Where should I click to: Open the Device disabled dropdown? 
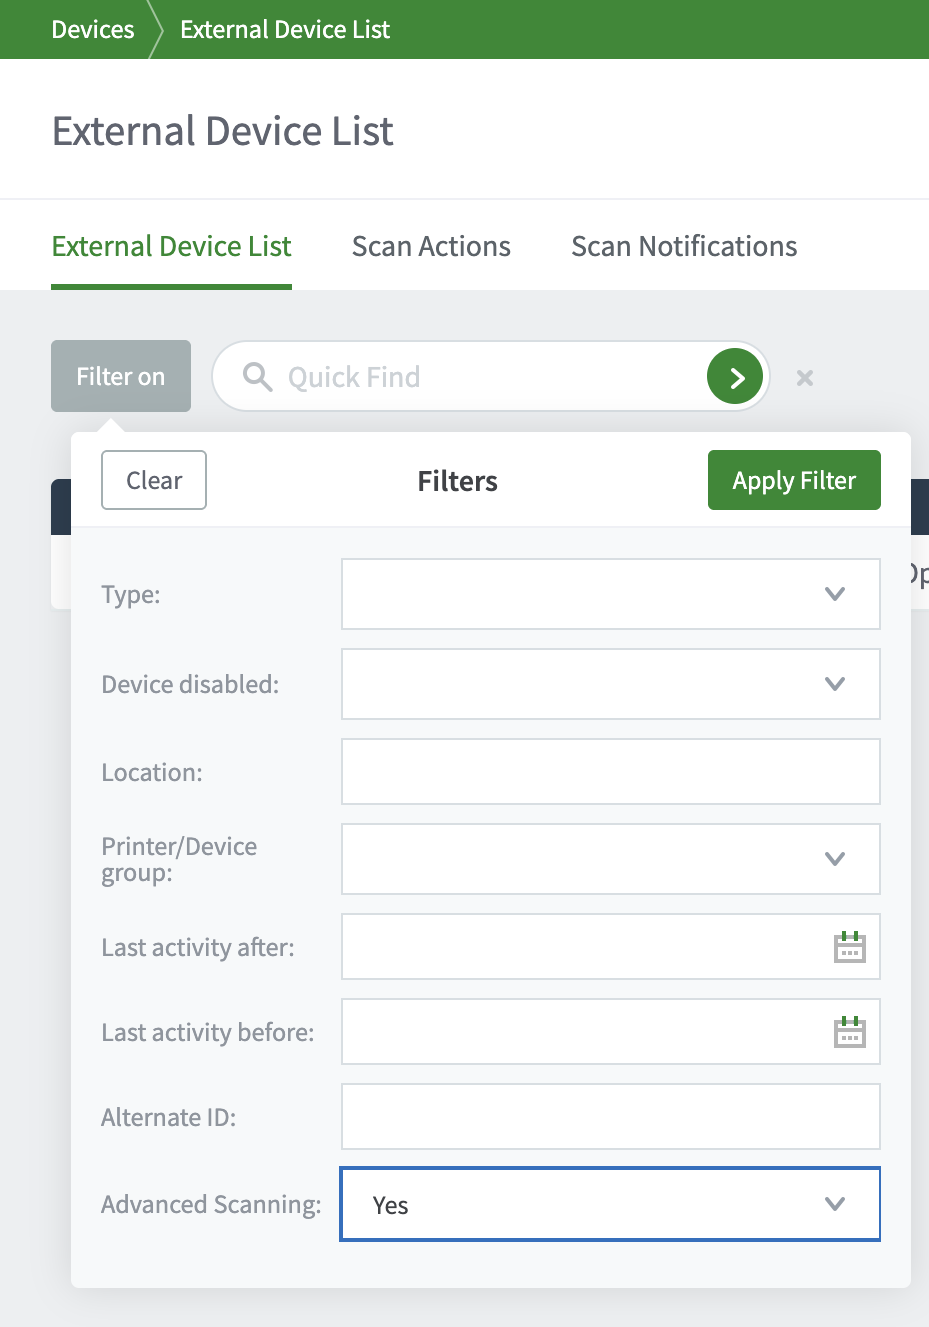[610, 684]
